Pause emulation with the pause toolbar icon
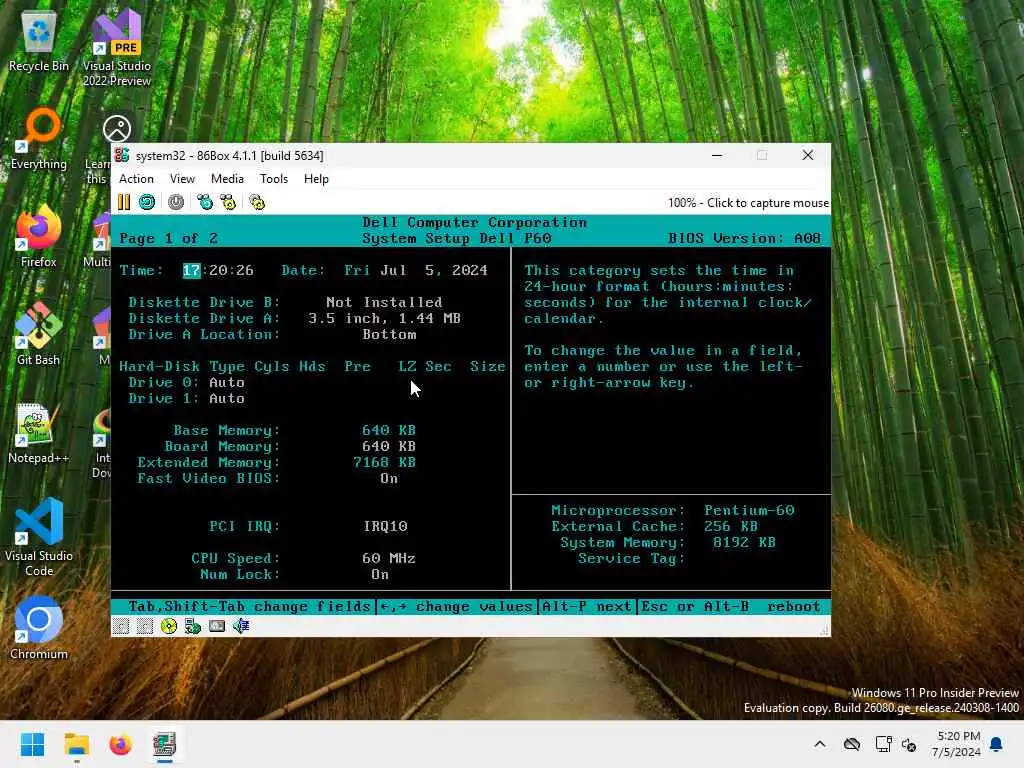Image resolution: width=1024 pixels, height=768 pixels. [124, 202]
